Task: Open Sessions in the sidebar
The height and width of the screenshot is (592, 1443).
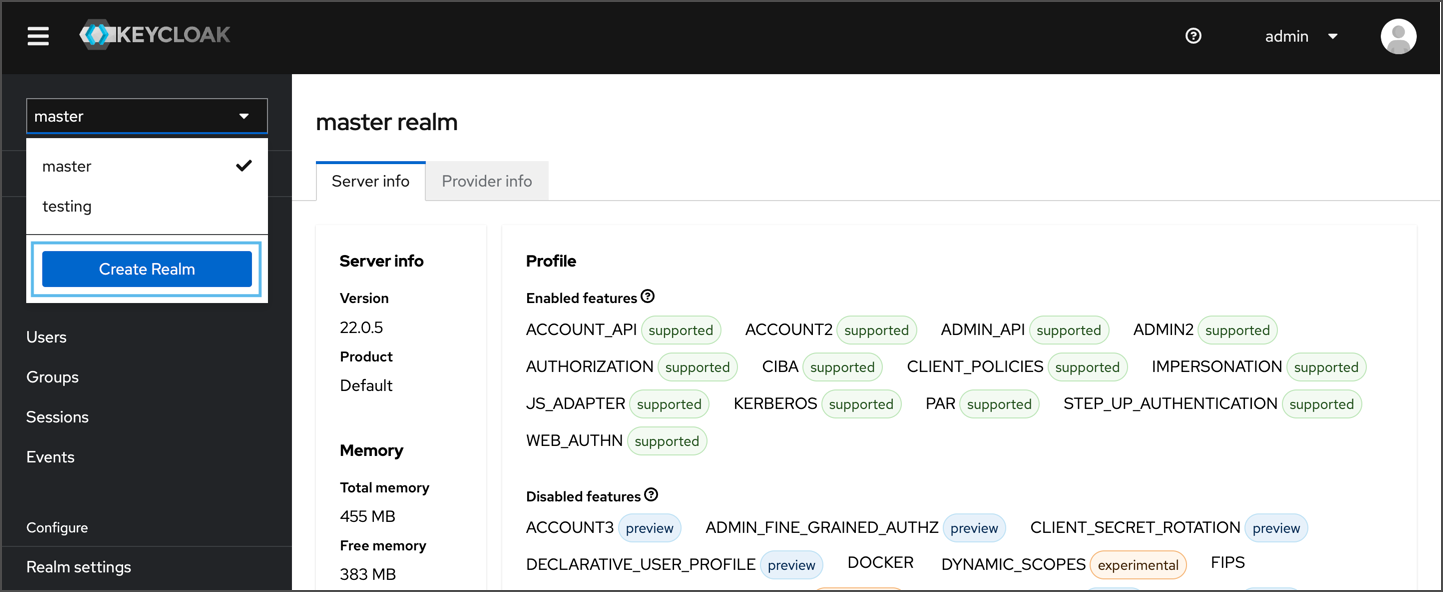Action: 57,417
